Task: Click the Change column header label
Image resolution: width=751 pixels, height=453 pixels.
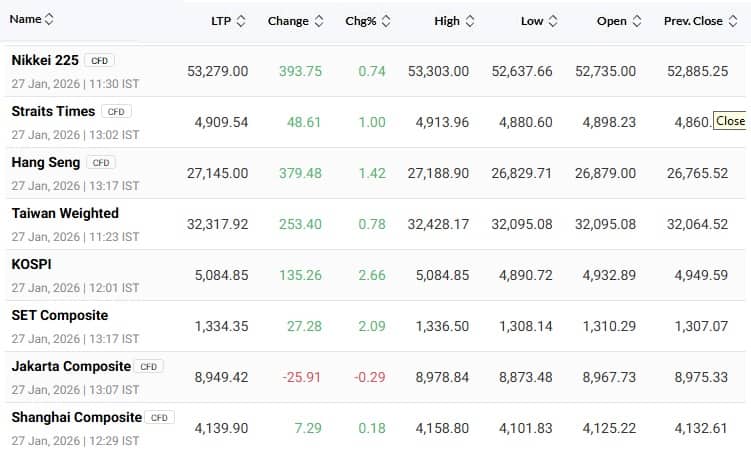Action: [x=288, y=21]
